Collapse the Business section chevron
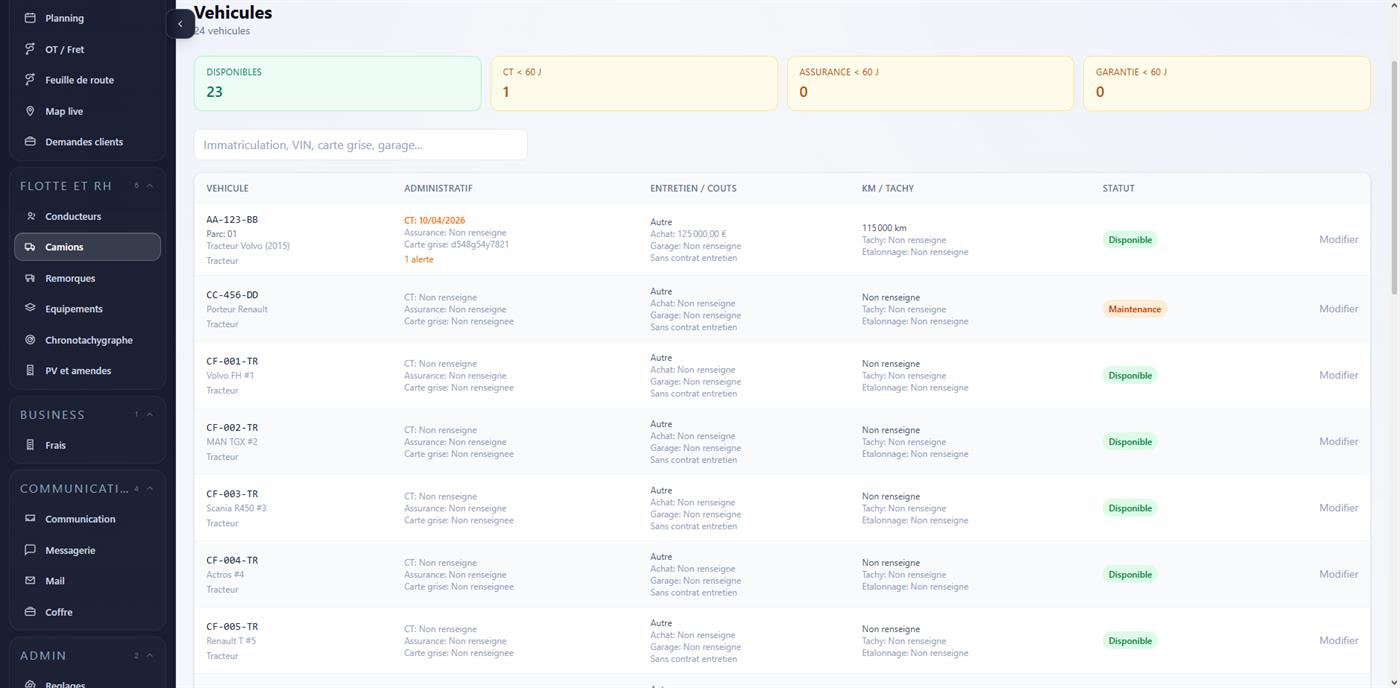1400x688 pixels. [x=150, y=415]
